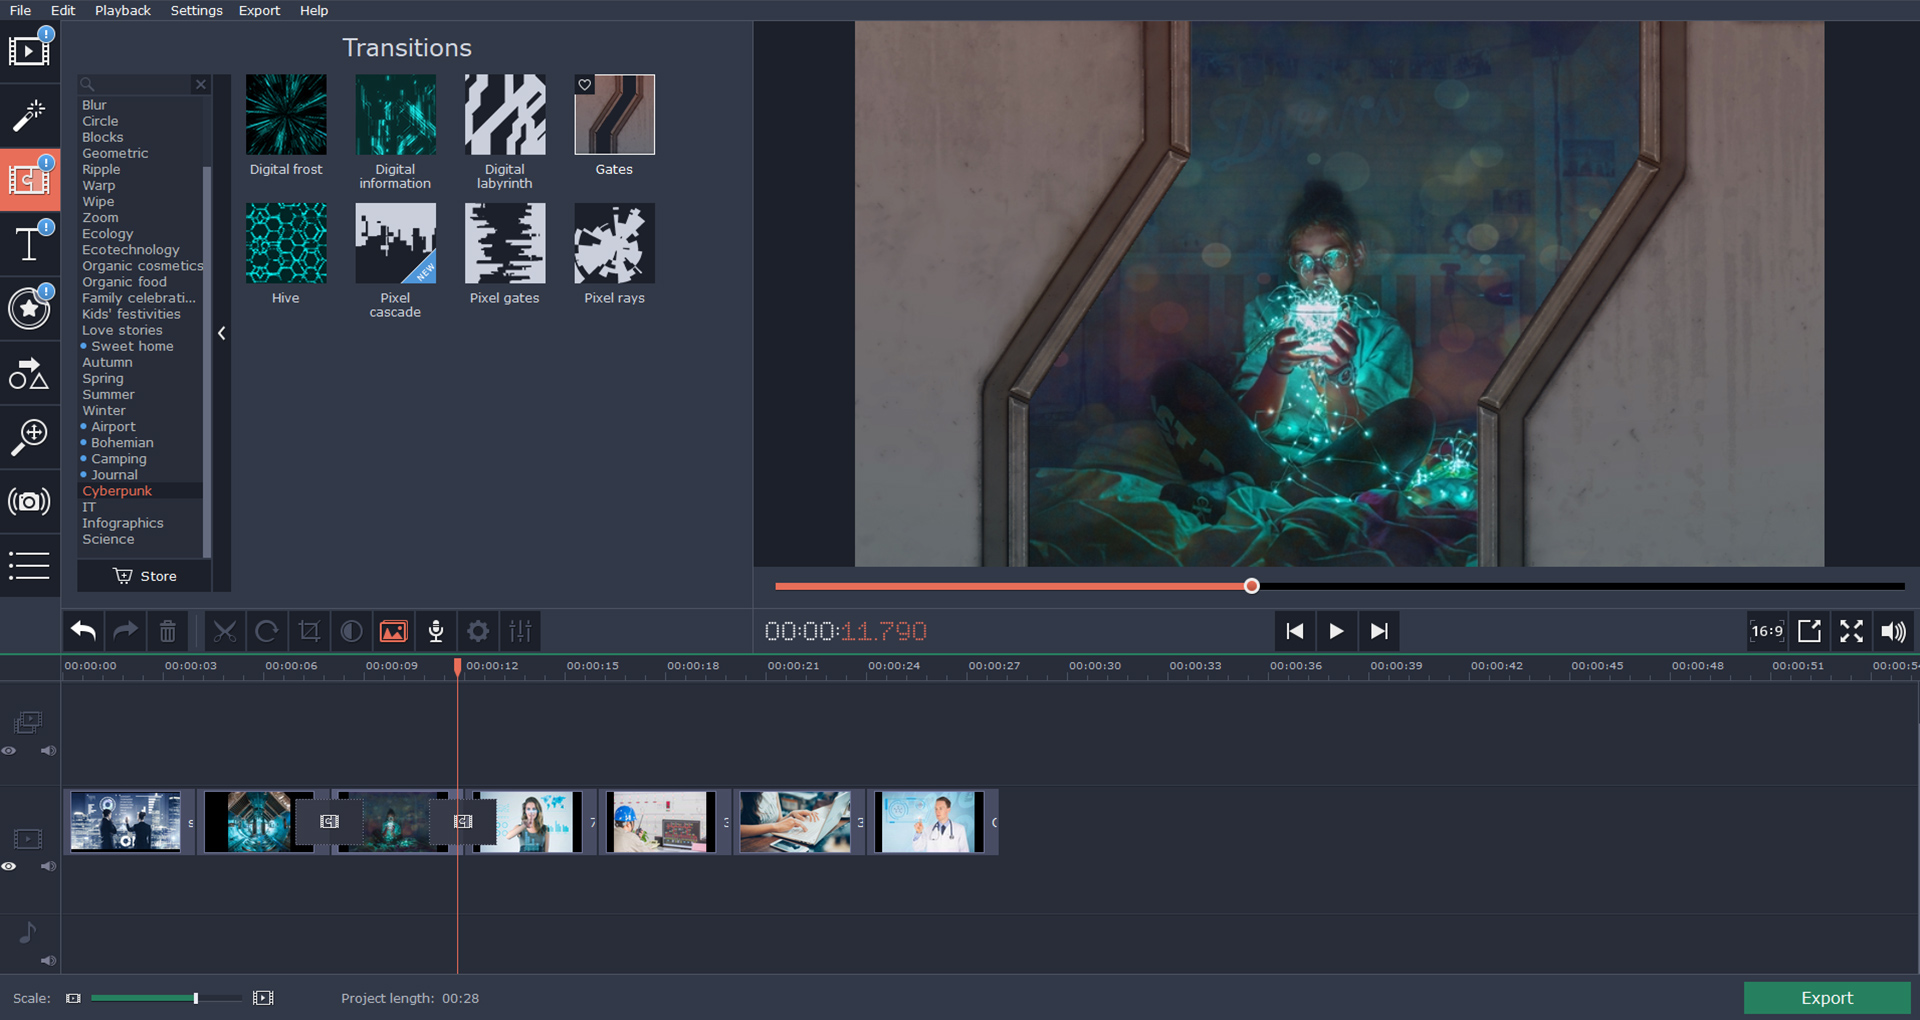1920x1020 pixels.
Task: Mute the video track speaker icon
Action: [x=47, y=866]
